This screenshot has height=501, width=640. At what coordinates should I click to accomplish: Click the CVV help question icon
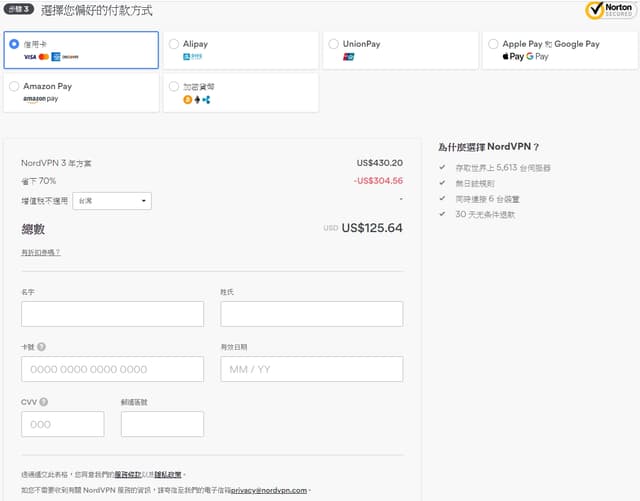coord(44,402)
